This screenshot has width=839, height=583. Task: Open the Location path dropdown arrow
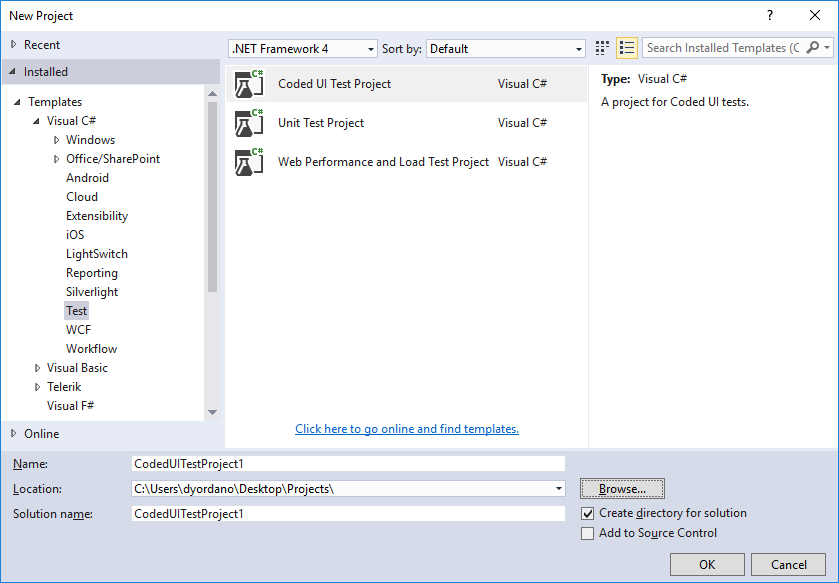click(x=559, y=488)
